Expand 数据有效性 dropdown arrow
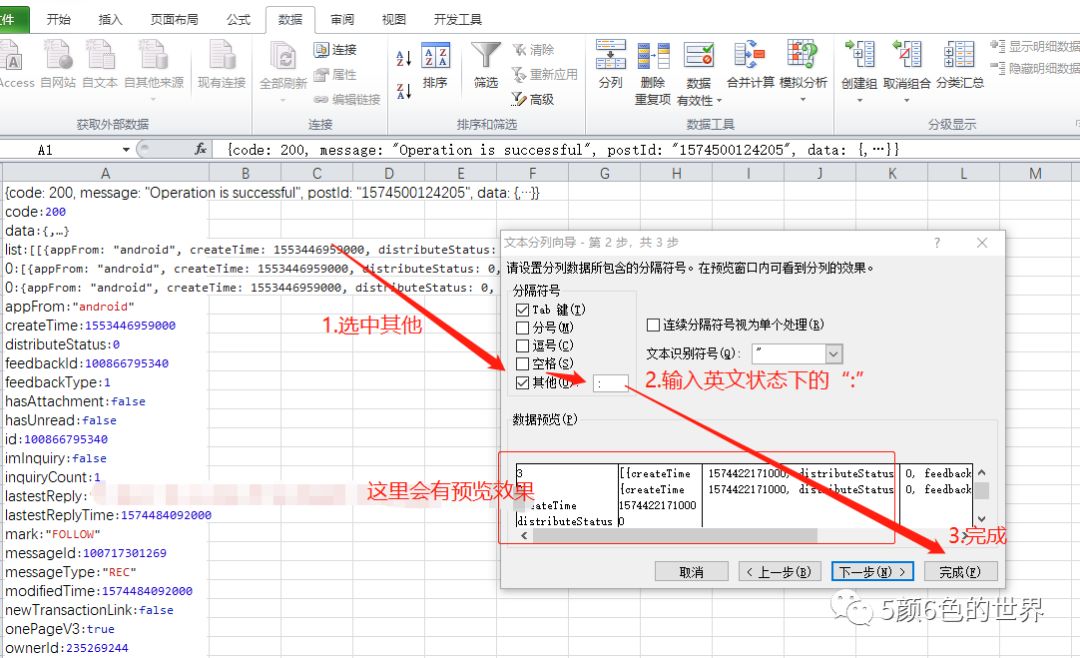Viewport: 1080px width, 658px height. 719,101
